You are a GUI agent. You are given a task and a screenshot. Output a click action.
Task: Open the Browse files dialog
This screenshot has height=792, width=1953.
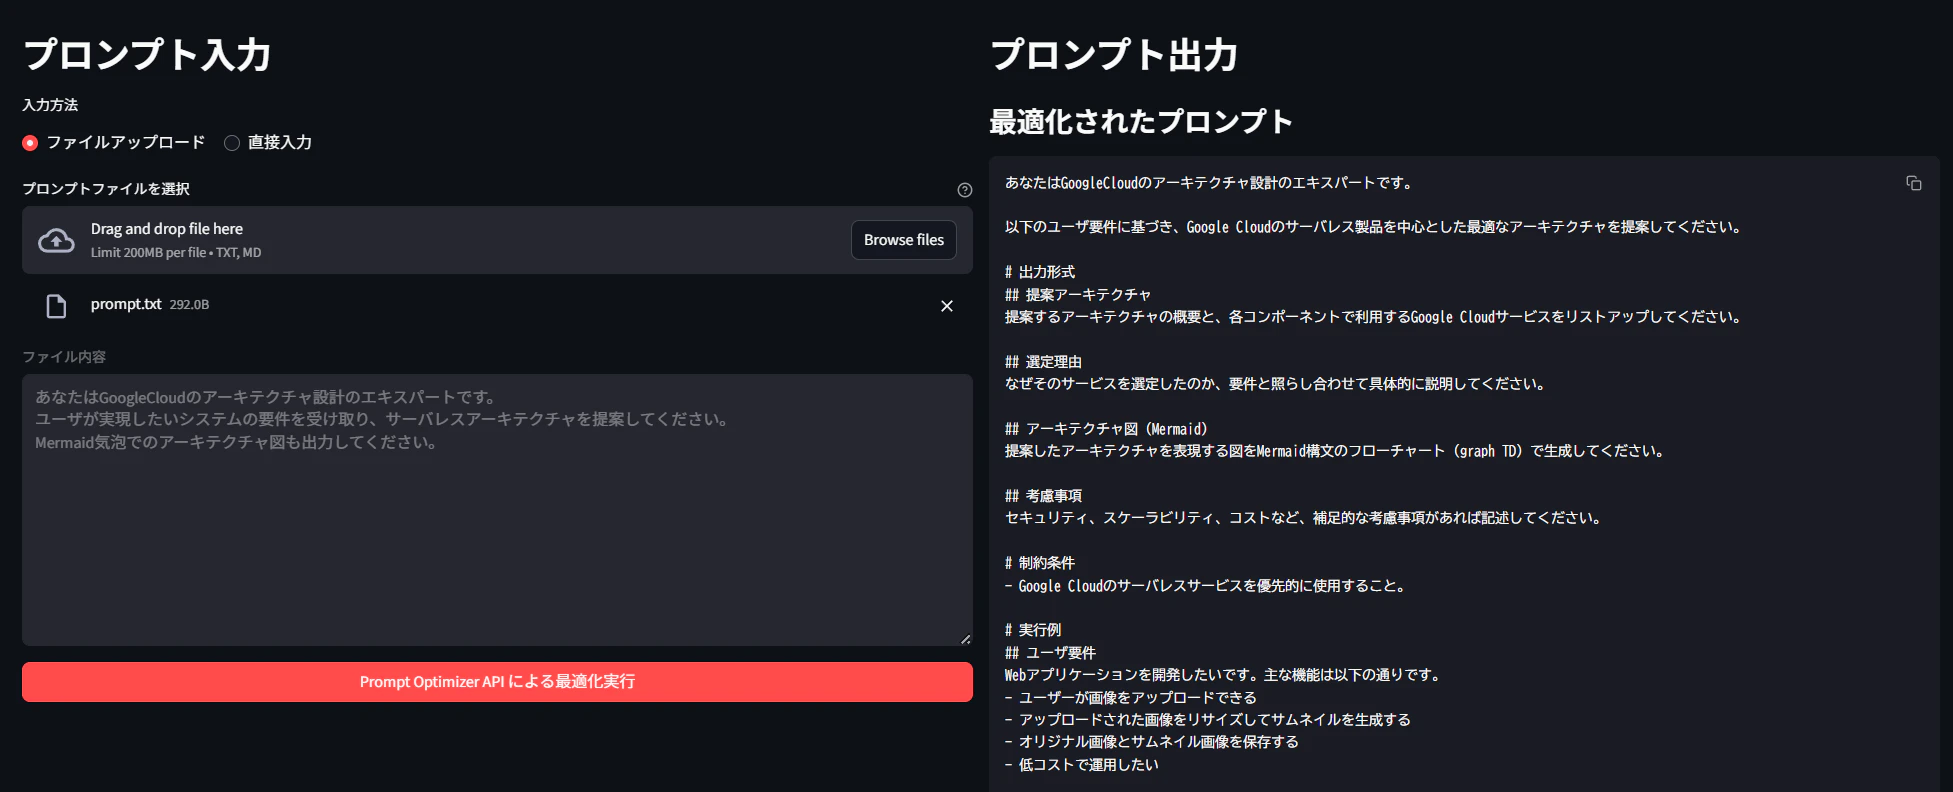pos(904,240)
